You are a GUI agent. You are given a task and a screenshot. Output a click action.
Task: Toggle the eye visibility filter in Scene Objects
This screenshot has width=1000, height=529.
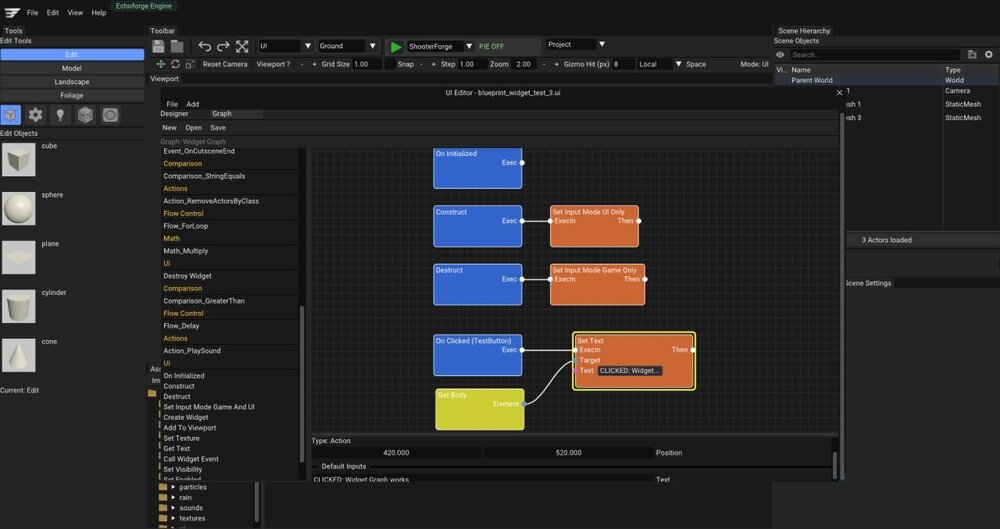coord(780,55)
